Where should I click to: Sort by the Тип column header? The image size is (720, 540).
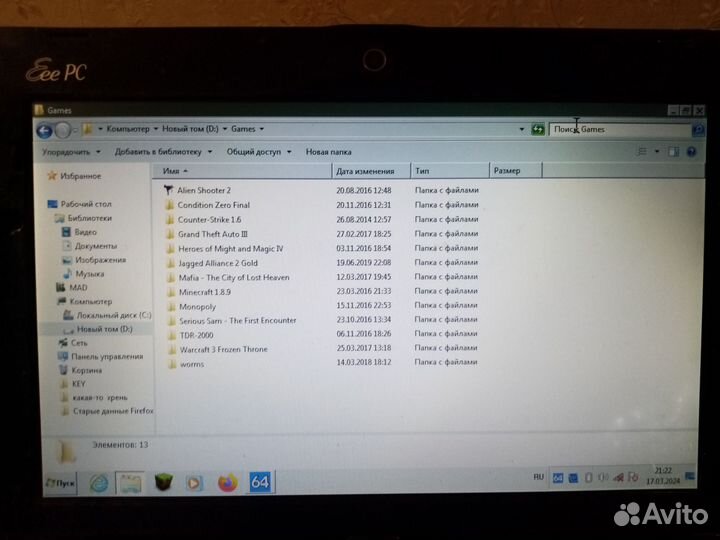pos(450,171)
